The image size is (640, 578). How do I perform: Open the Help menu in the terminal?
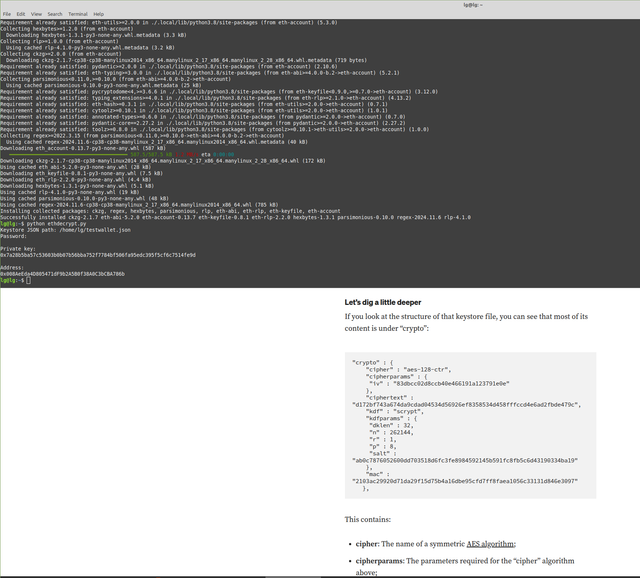pos(98,14)
